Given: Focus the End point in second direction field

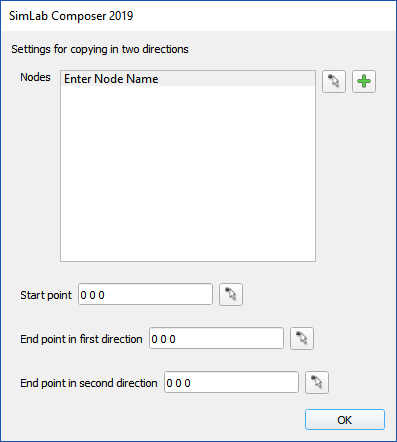Looking at the screenshot, I should coord(231,382).
